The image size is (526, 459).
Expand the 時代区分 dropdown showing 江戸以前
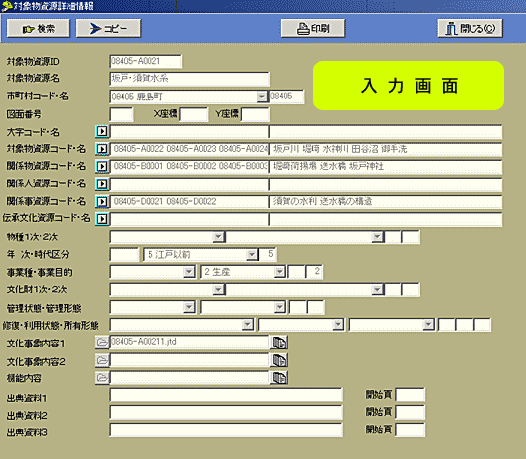(252, 254)
